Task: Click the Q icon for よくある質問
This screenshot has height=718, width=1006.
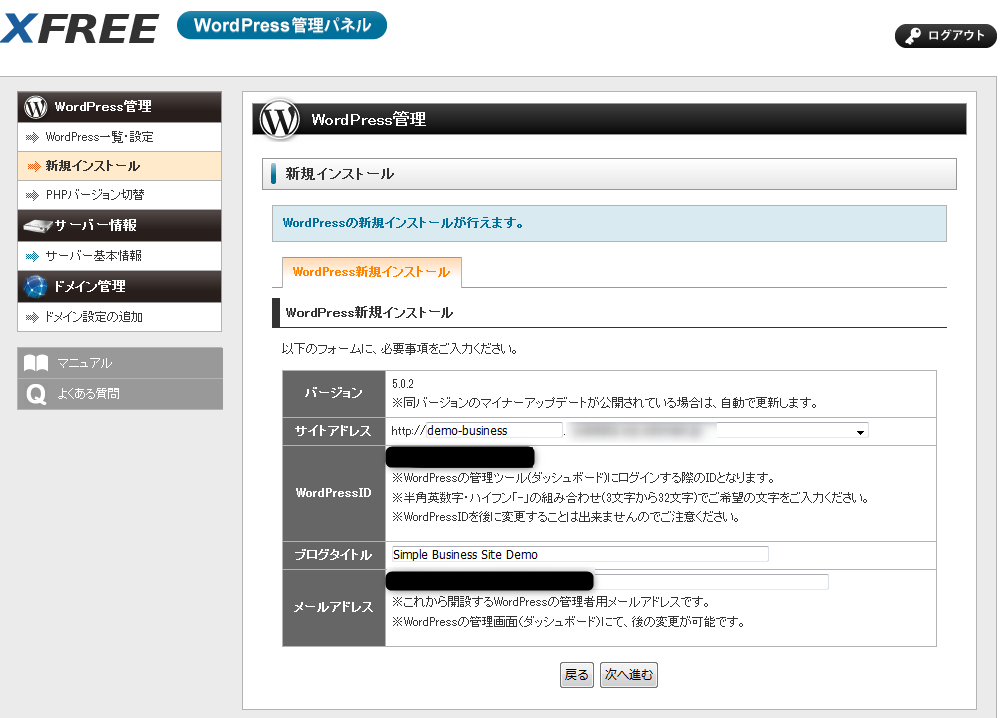Action: (36, 394)
